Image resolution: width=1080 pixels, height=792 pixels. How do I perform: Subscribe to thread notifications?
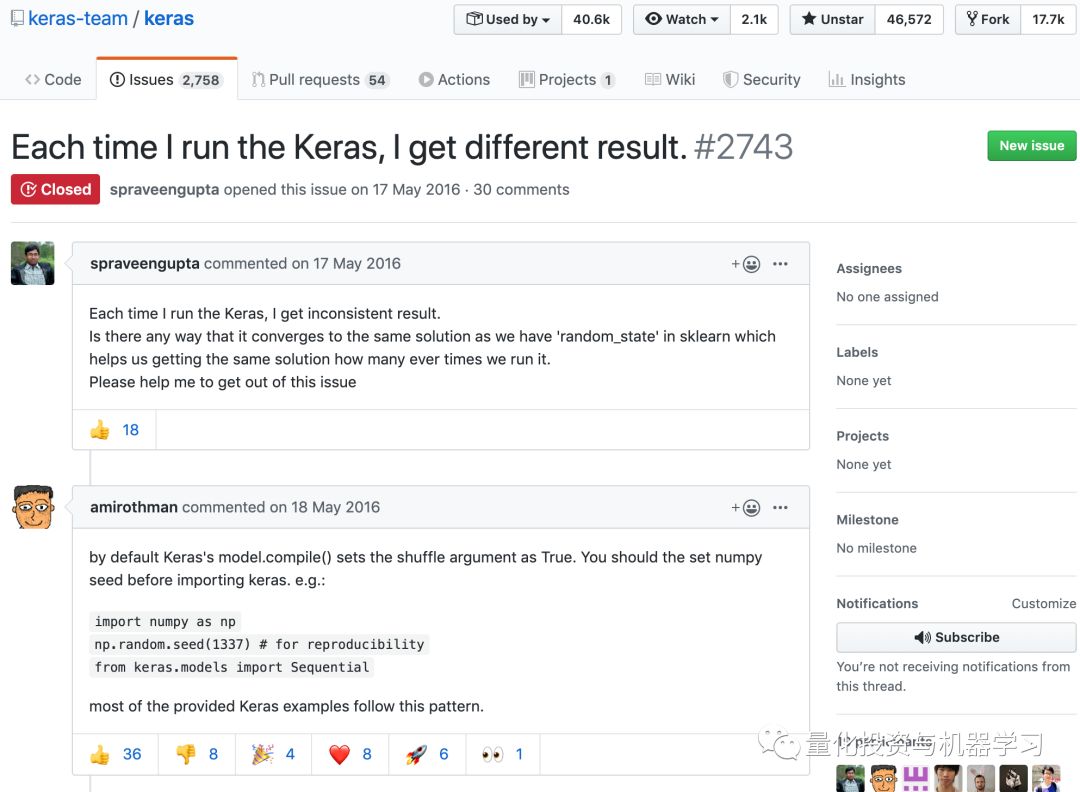pos(956,637)
